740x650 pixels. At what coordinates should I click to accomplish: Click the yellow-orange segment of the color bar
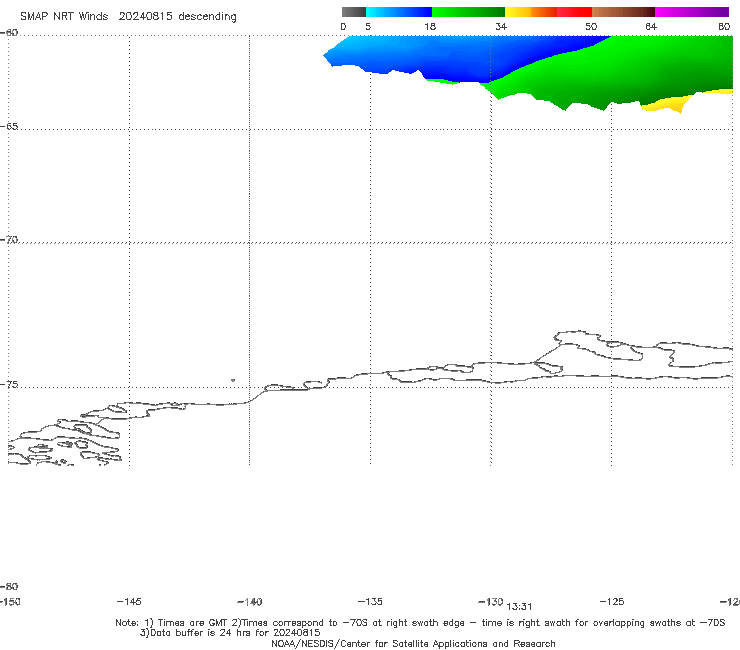pos(530,12)
